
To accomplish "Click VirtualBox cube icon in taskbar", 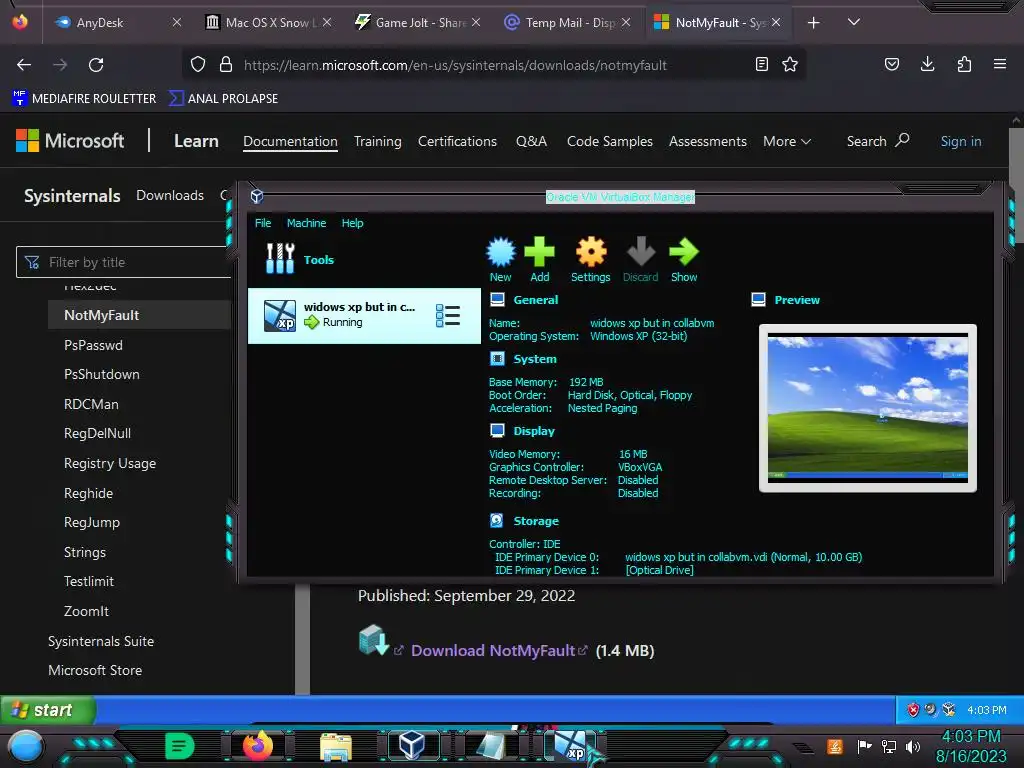I will coord(411,745).
